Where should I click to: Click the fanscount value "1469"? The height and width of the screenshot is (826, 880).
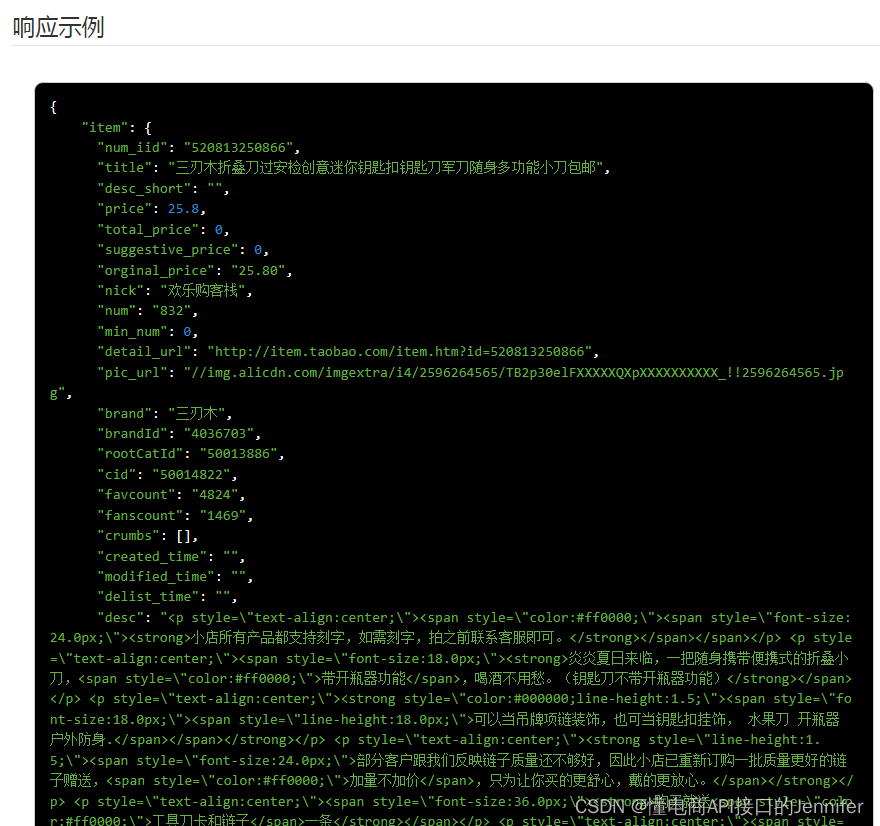223,516
